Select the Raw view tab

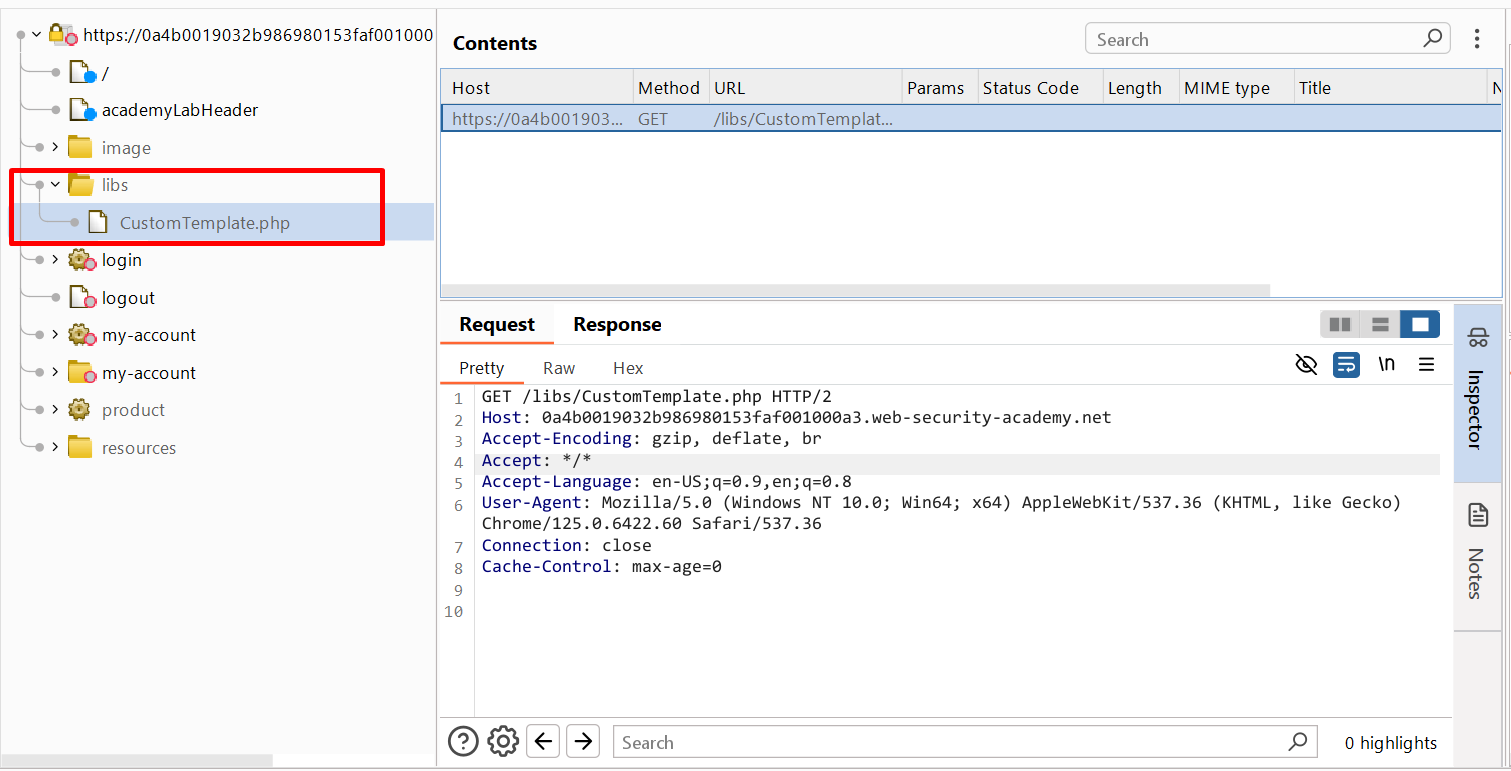pyautogui.click(x=559, y=368)
